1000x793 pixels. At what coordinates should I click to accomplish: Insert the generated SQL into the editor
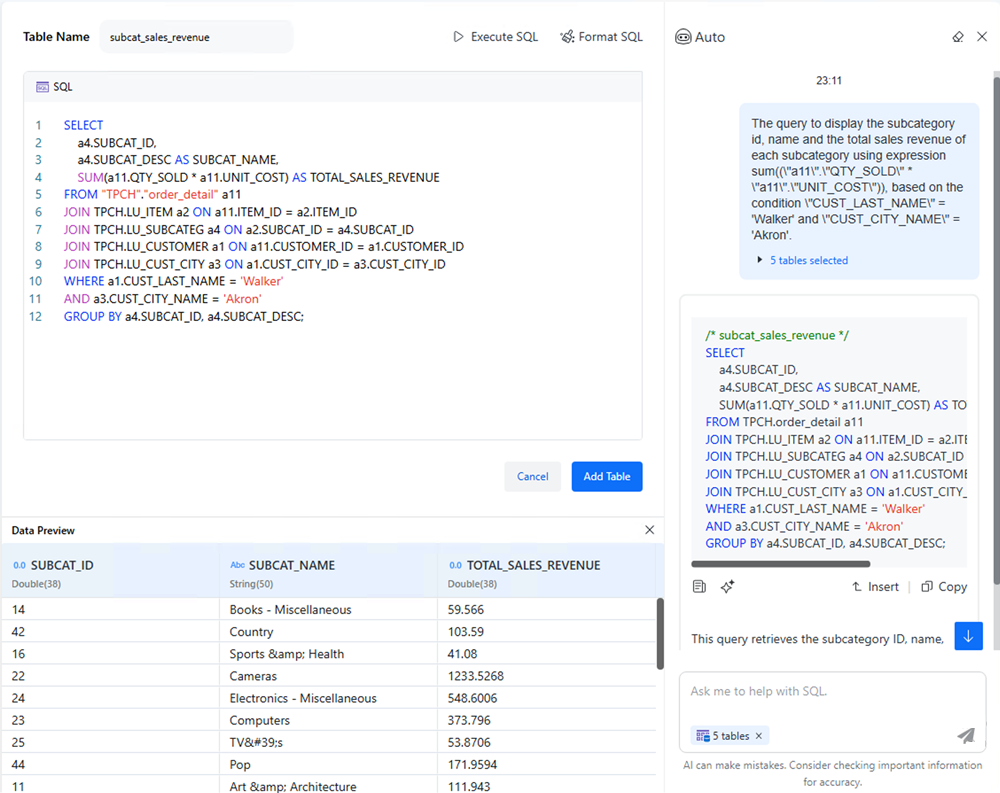(875, 587)
